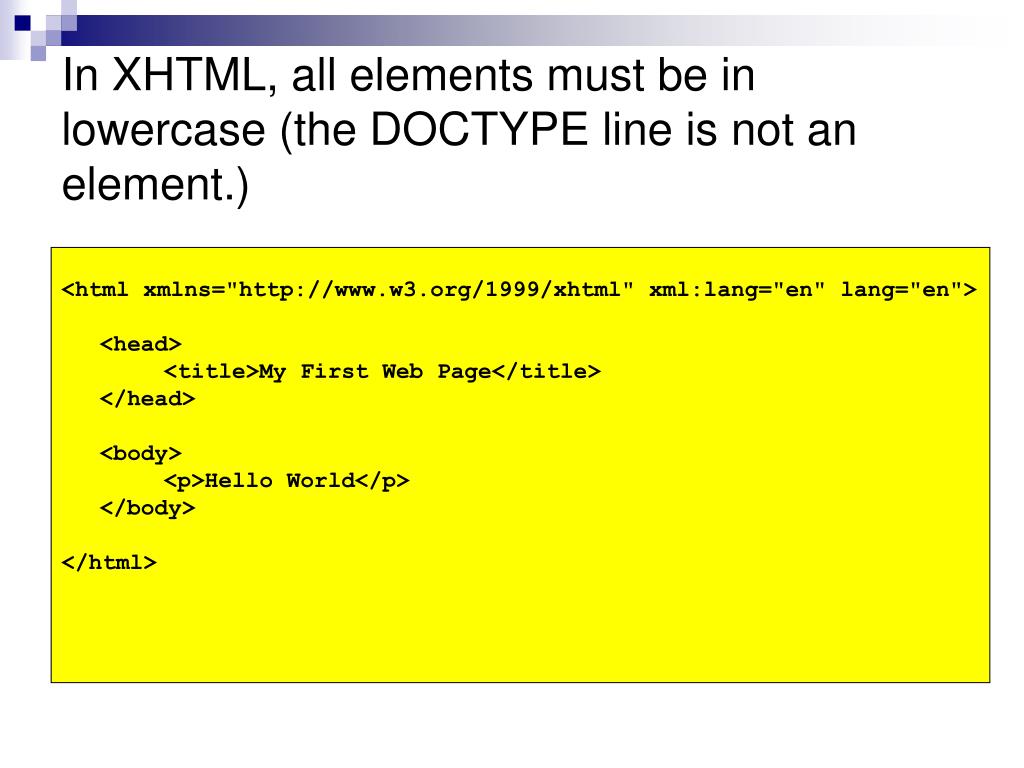
Task: Select the closing </head> tag line
Action: (x=147, y=398)
